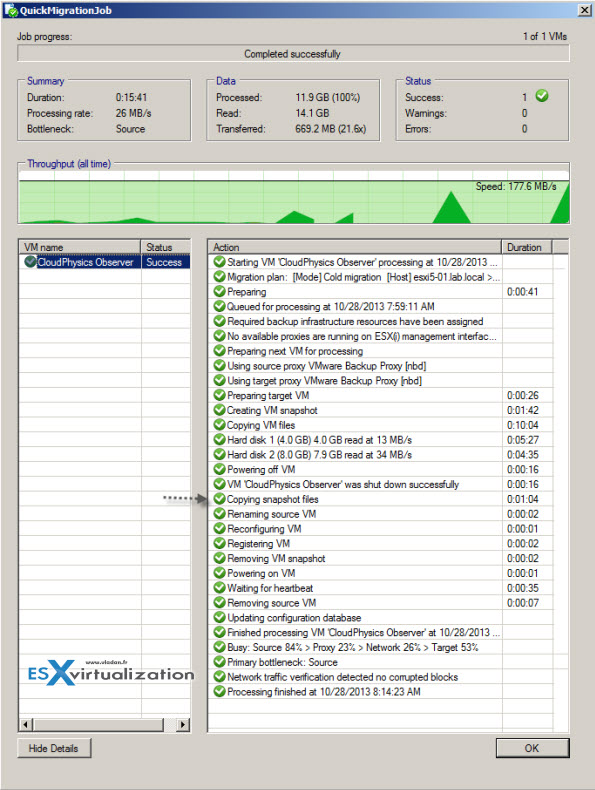The width and height of the screenshot is (595, 790).
Task: Click check icon for Creating VM snapshot
Action: pos(219,410)
